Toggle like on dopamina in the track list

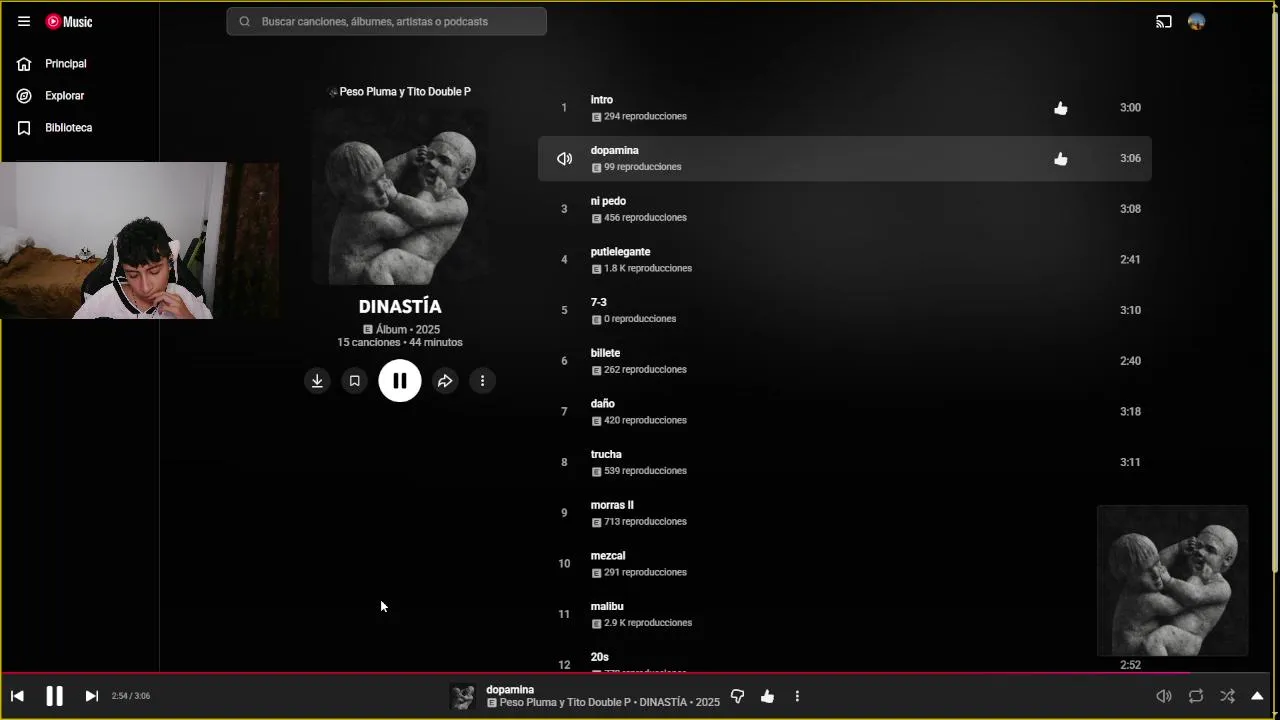(x=1061, y=159)
